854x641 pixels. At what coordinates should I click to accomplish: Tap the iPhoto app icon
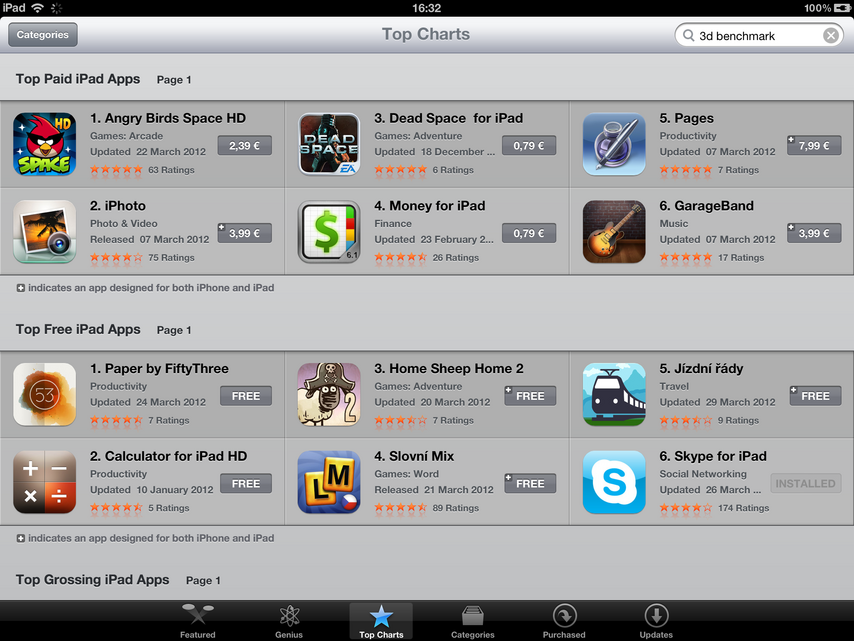click(x=45, y=231)
